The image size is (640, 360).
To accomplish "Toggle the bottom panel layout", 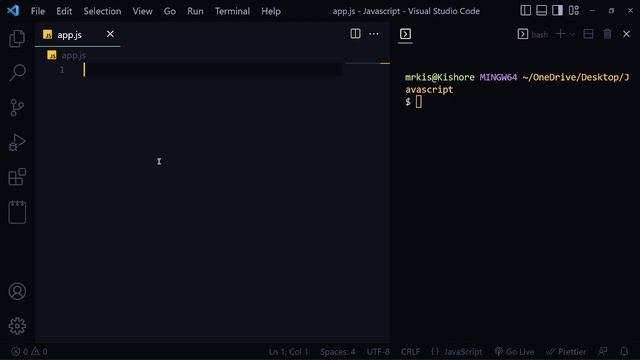I will pos(542,10).
